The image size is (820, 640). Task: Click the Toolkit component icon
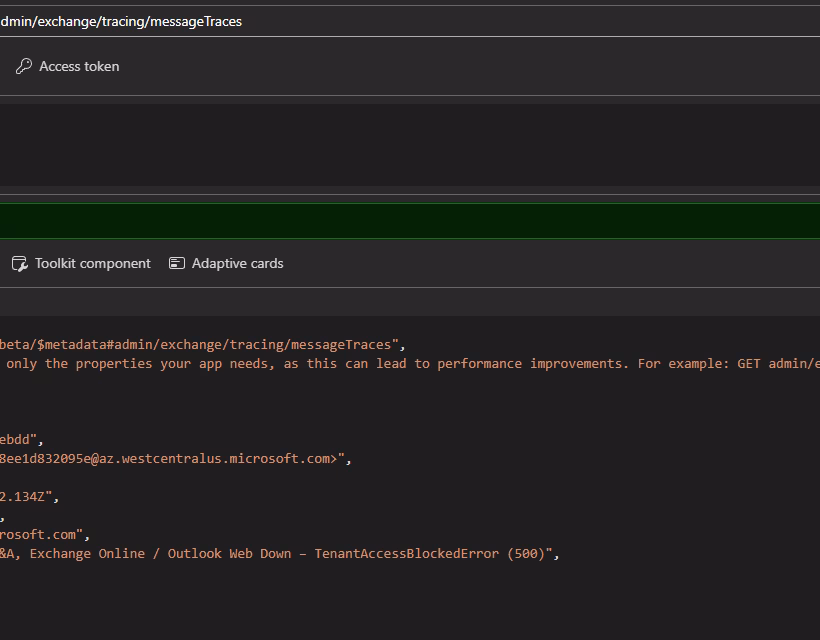tap(19, 263)
